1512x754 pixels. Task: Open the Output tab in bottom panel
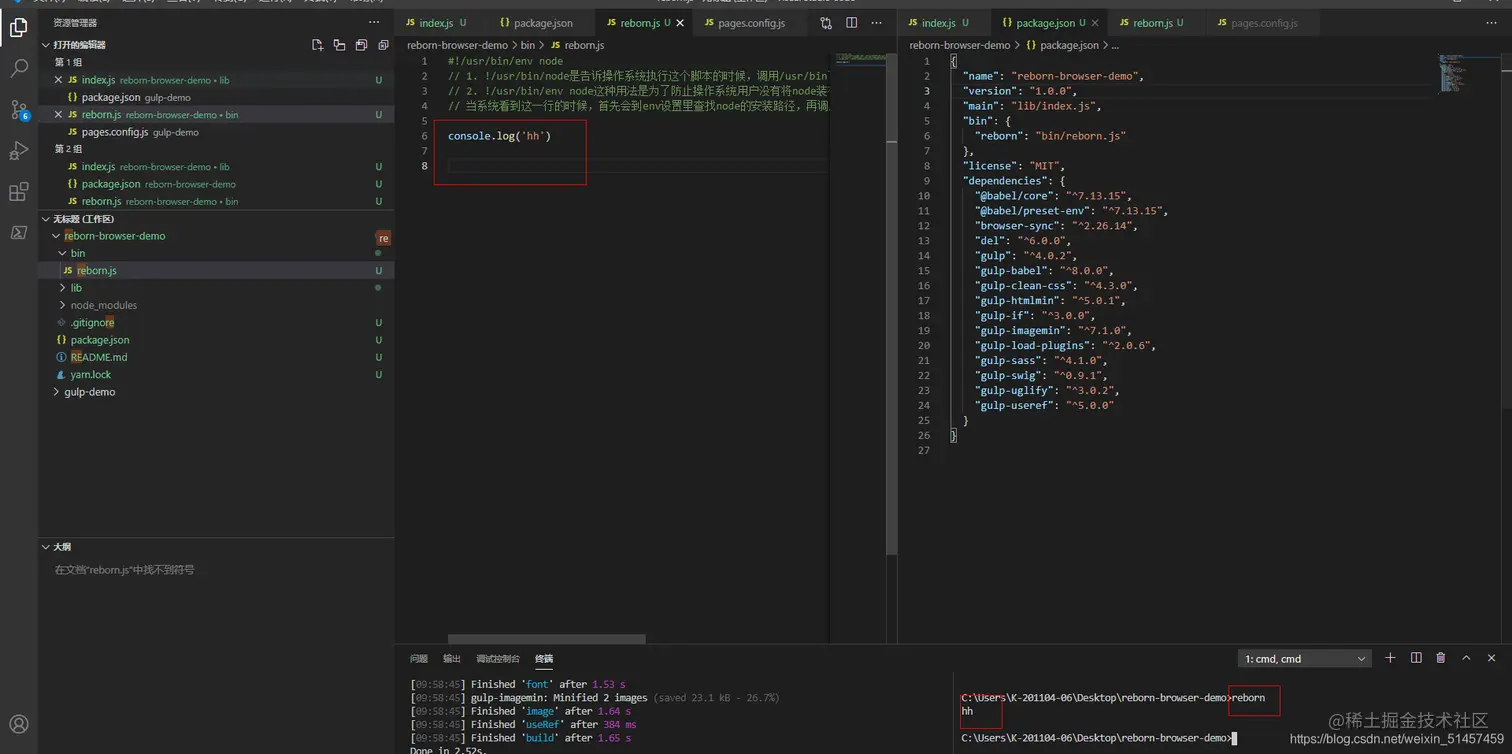coord(452,659)
